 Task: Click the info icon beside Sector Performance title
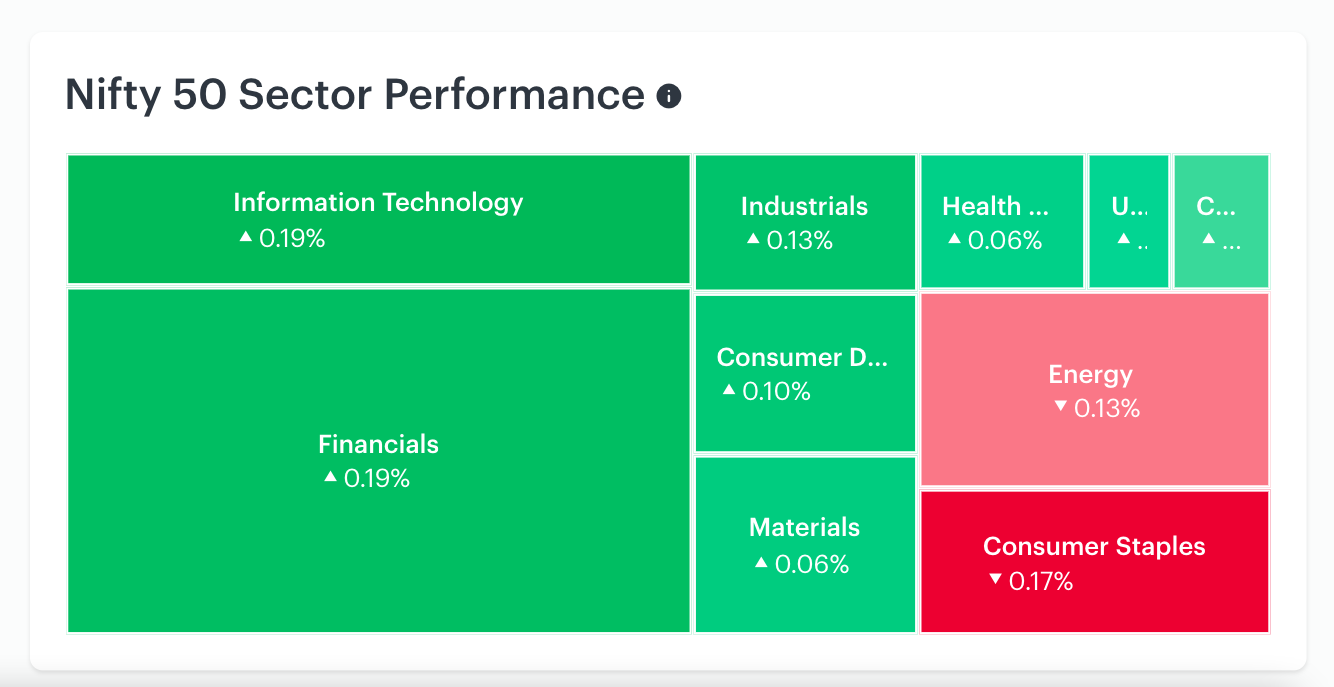click(669, 96)
